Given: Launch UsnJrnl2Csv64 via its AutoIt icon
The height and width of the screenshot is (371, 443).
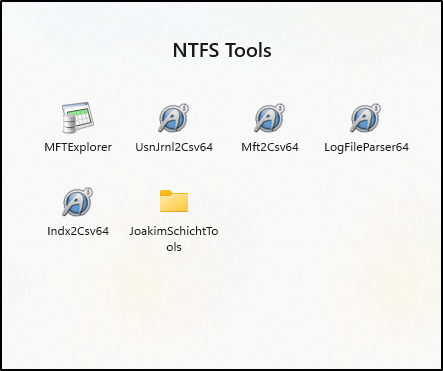Looking at the screenshot, I should (x=174, y=118).
